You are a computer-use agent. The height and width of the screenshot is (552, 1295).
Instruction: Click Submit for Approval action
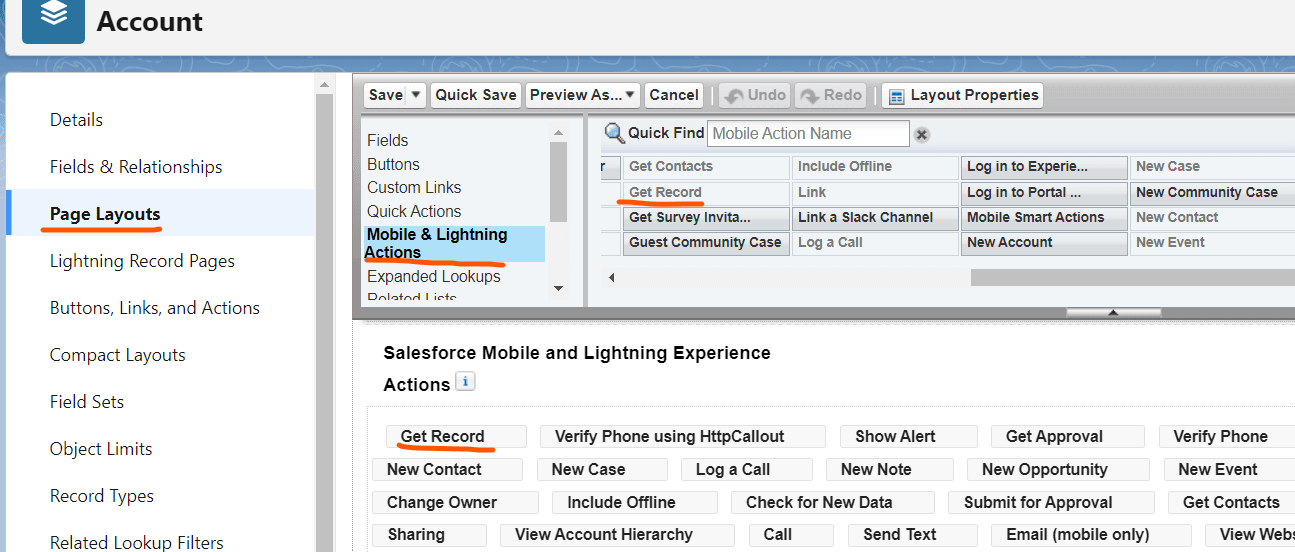click(1052, 502)
